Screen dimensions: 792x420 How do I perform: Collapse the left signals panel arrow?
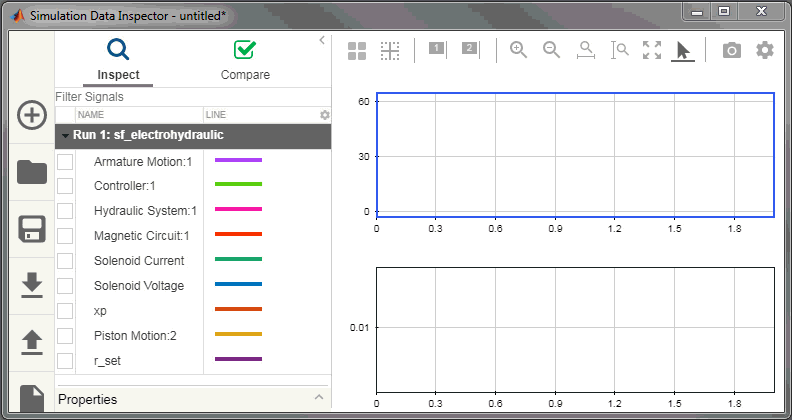(x=322, y=40)
